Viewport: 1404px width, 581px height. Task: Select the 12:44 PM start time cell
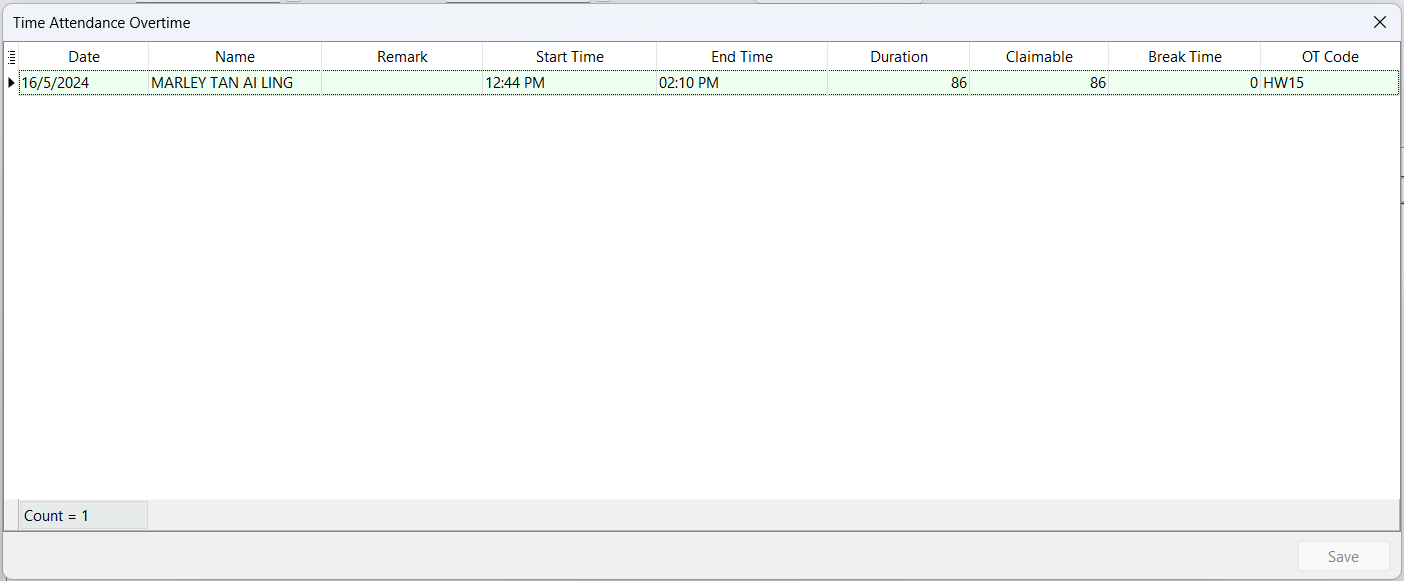[569, 83]
